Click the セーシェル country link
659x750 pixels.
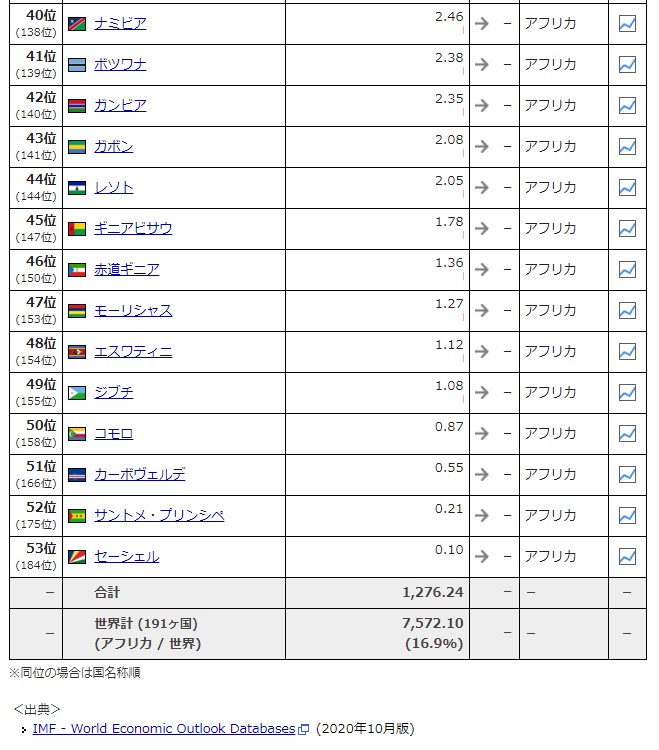(x=126, y=556)
